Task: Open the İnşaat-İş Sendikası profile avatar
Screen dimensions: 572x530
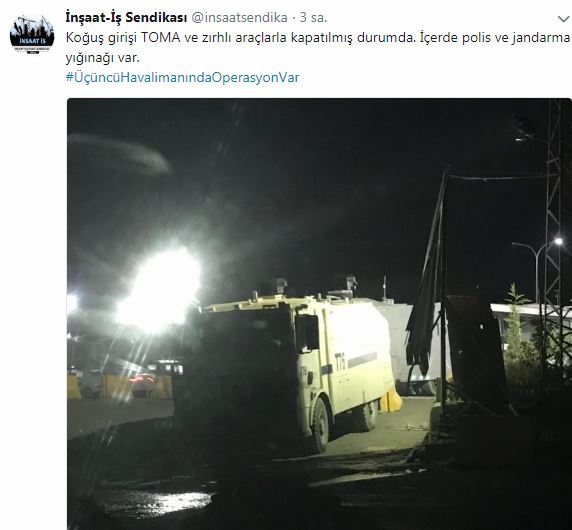Action: [32, 34]
